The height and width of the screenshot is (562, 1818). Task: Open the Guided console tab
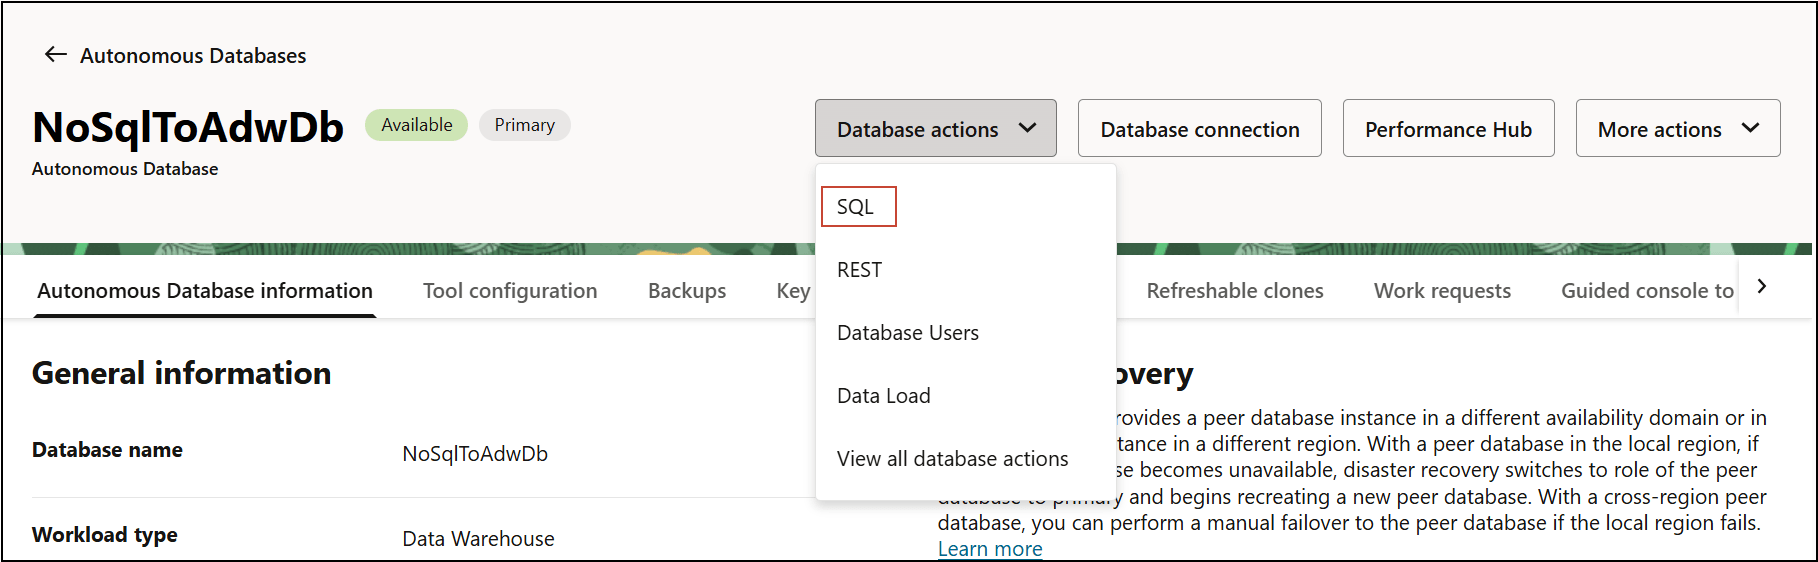pos(1646,291)
